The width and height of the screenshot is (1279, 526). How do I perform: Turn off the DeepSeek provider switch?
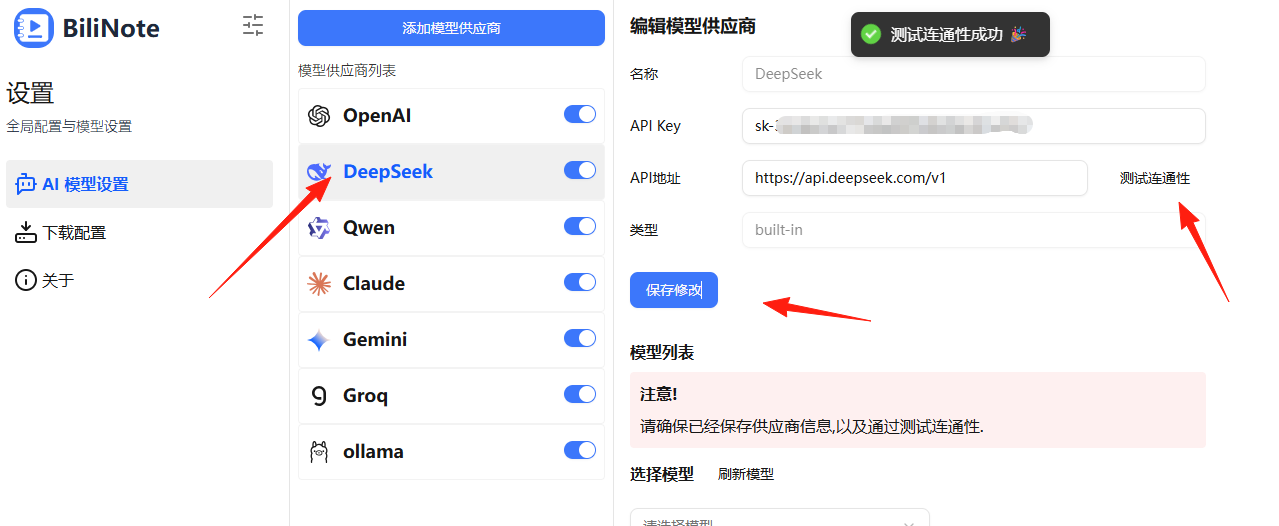tap(580, 171)
